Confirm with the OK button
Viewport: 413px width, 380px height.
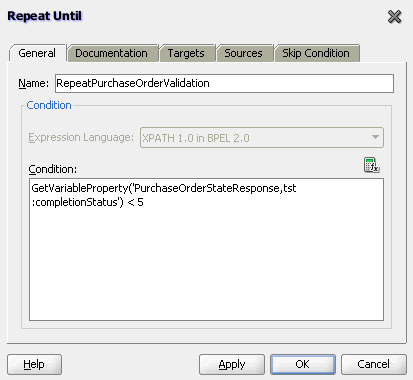pyautogui.click(x=303, y=364)
